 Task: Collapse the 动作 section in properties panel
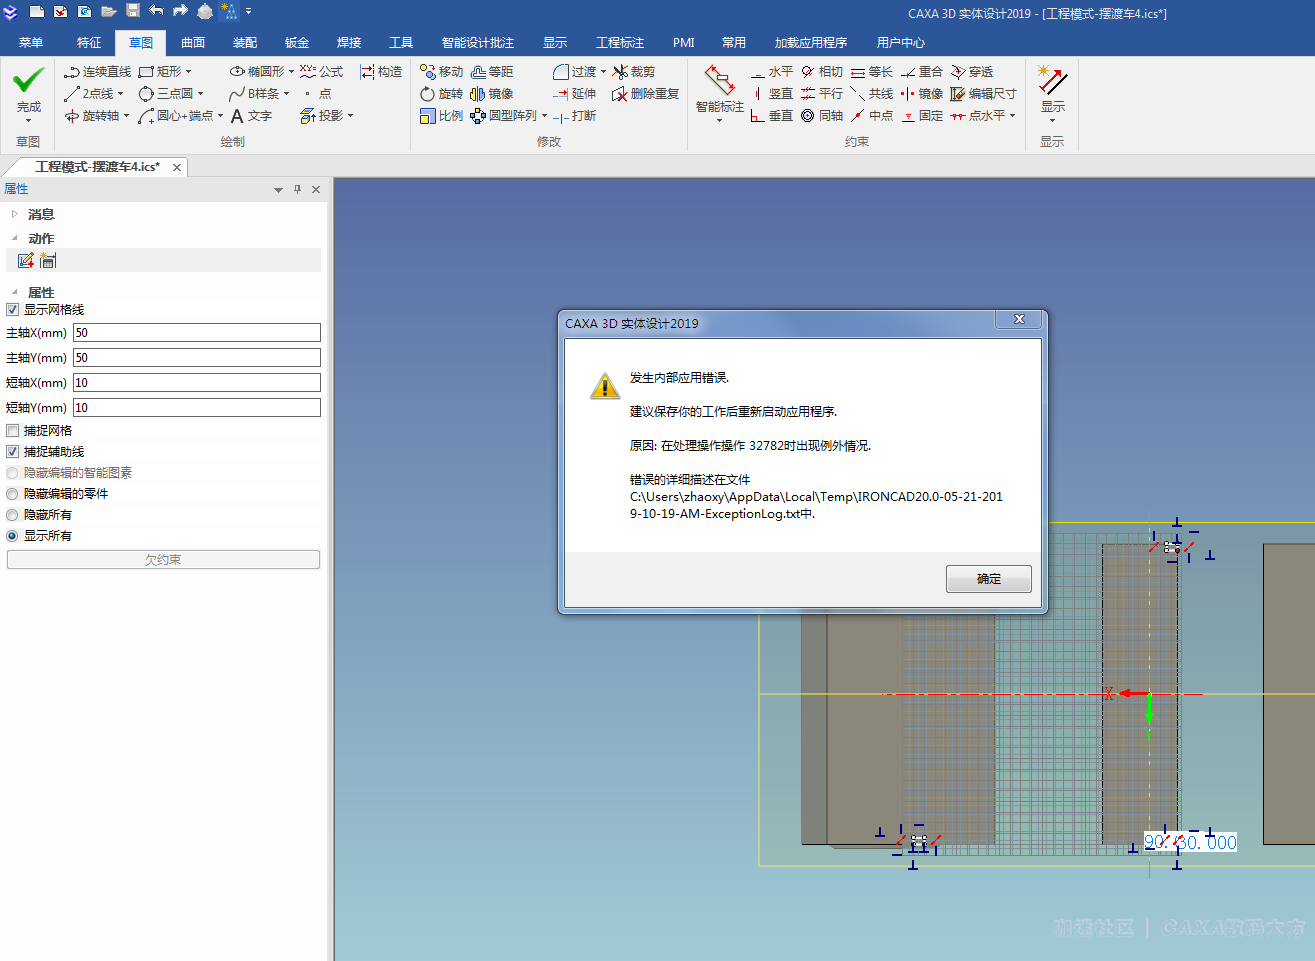[14, 238]
